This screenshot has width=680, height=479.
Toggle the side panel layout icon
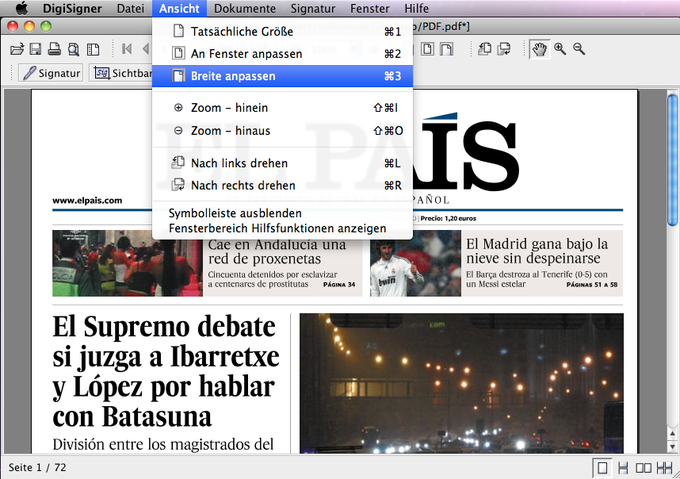click(x=93, y=49)
